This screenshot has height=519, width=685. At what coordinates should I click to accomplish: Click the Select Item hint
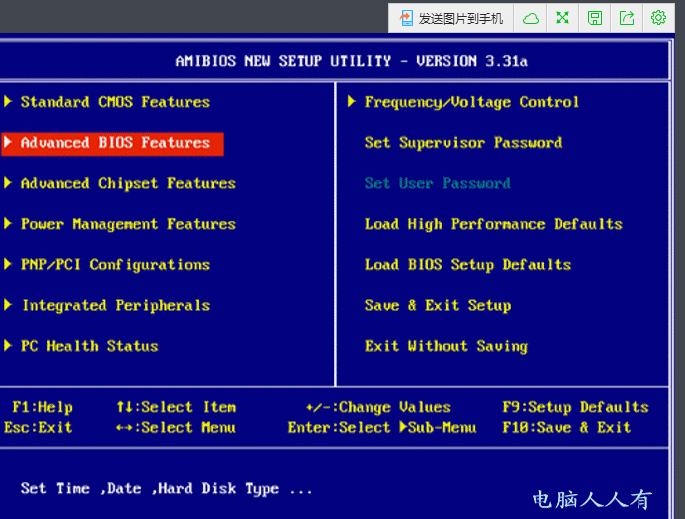pos(176,407)
